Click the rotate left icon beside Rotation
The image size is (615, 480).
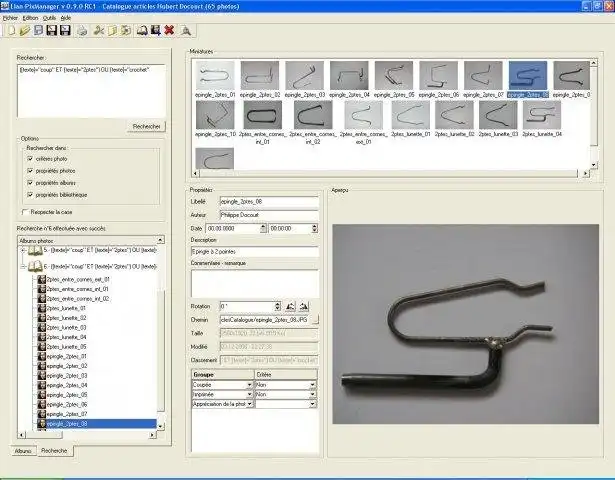(289, 307)
